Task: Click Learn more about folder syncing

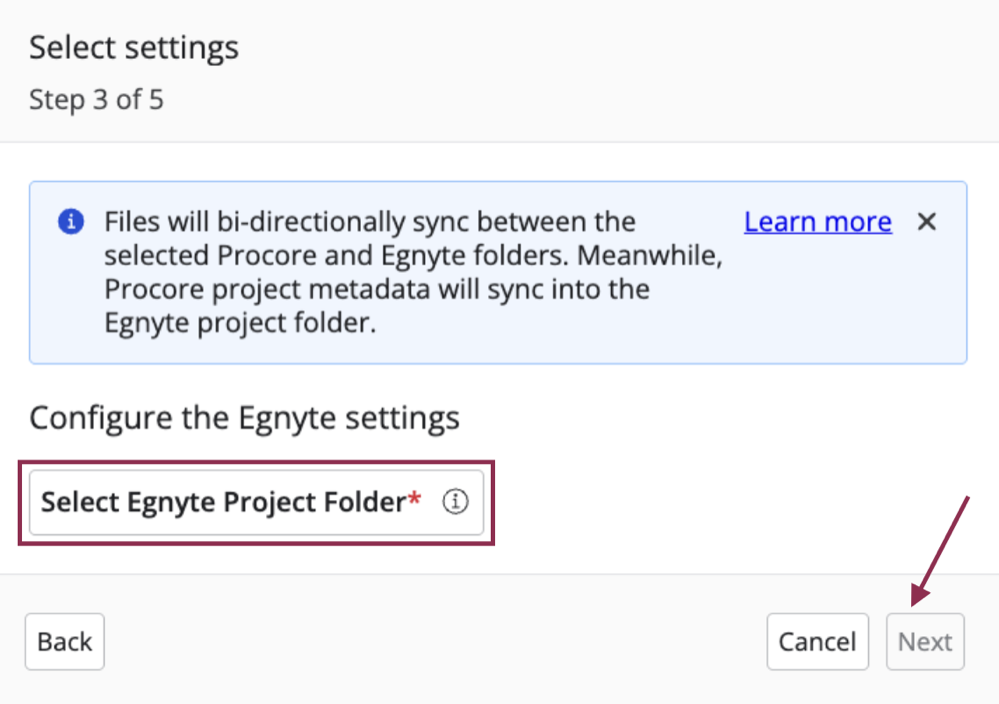Action: [x=817, y=221]
